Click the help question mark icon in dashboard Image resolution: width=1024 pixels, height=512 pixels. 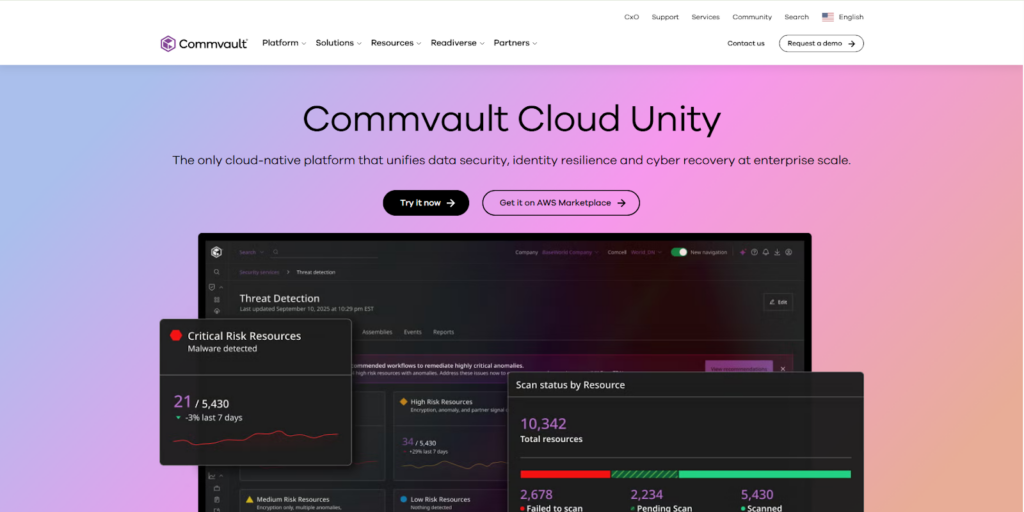coord(754,253)
